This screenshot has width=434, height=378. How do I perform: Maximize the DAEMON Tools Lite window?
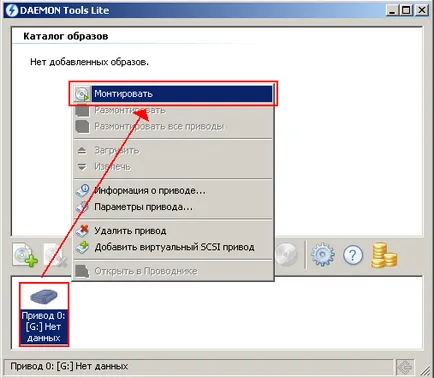tap(406, 11)
